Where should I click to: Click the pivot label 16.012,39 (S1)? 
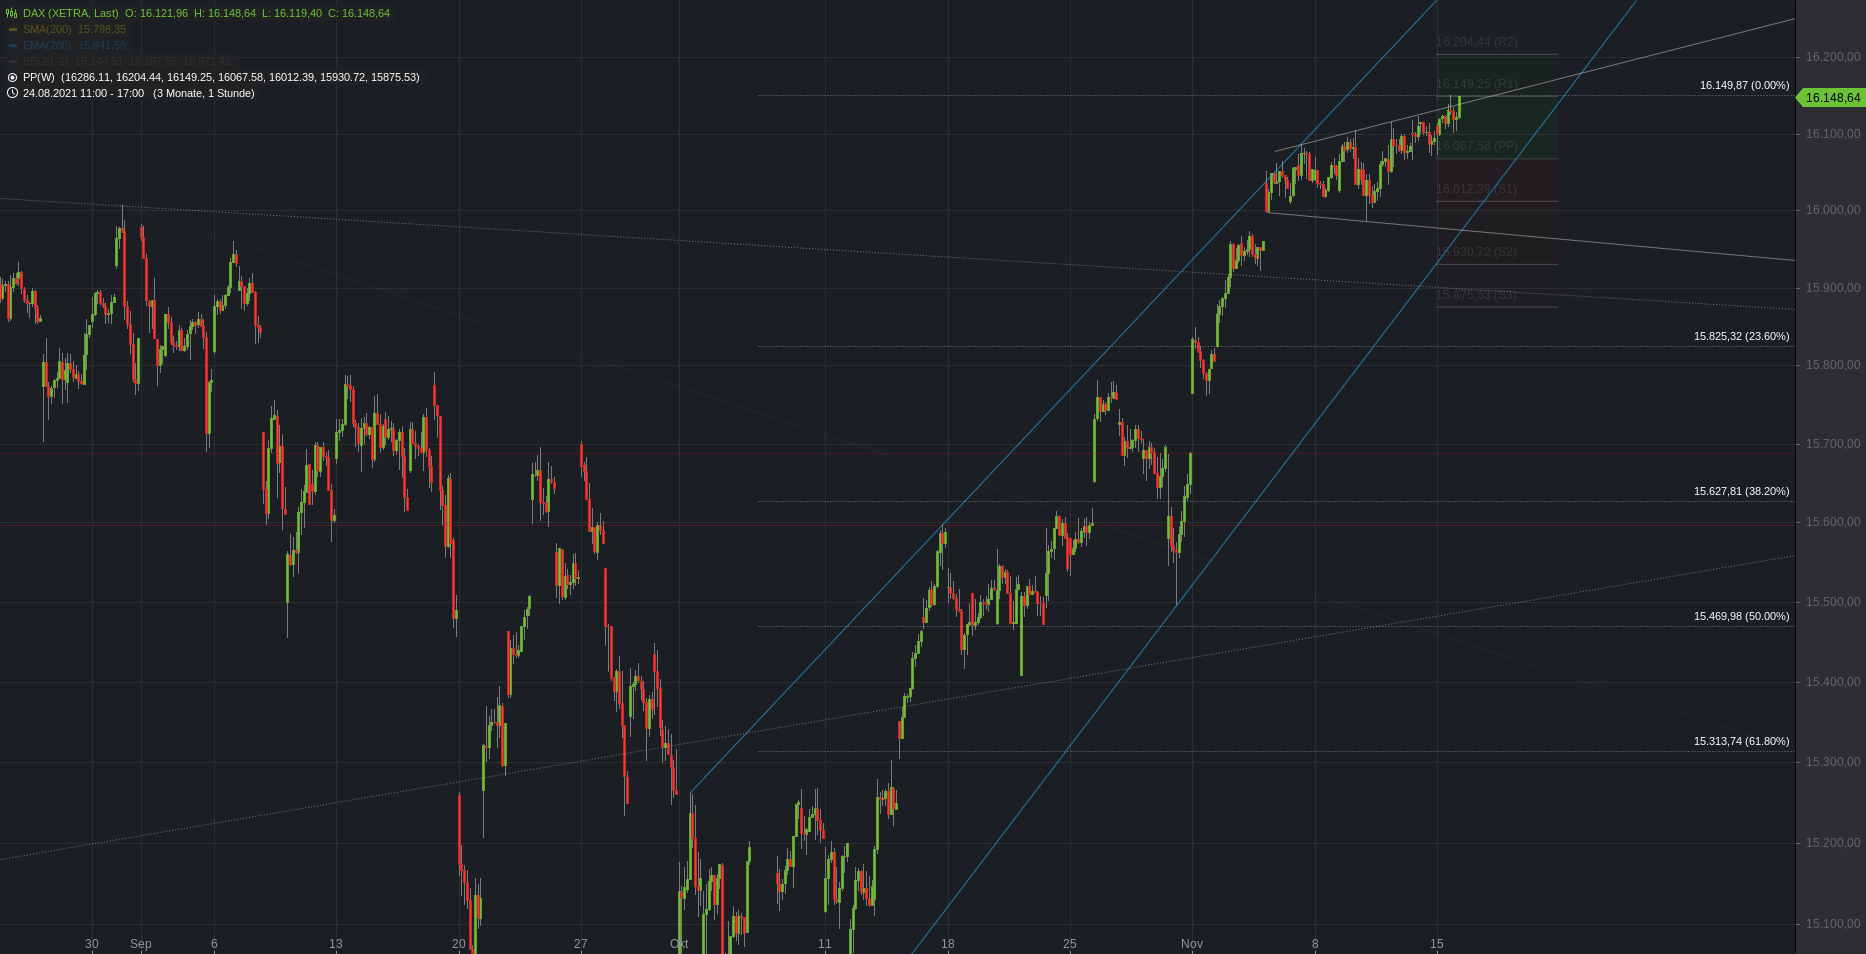[1476, 189]
